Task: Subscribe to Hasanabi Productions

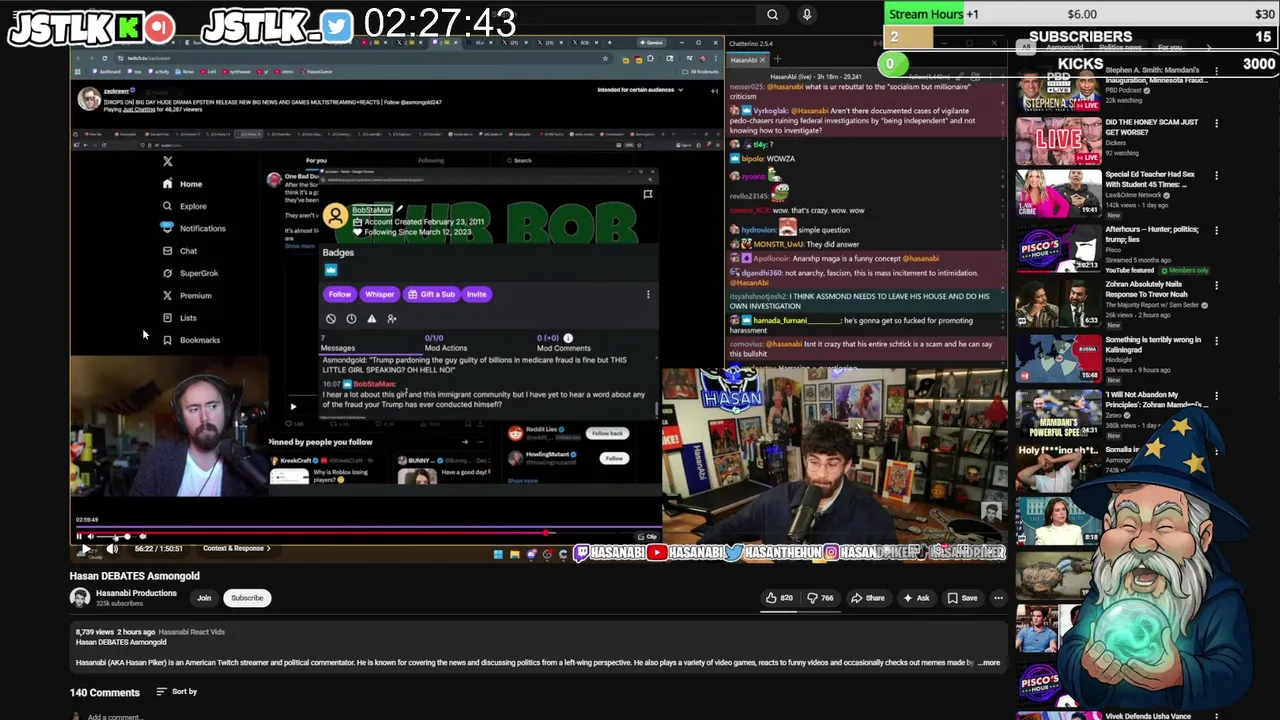Action: point(247,598)
